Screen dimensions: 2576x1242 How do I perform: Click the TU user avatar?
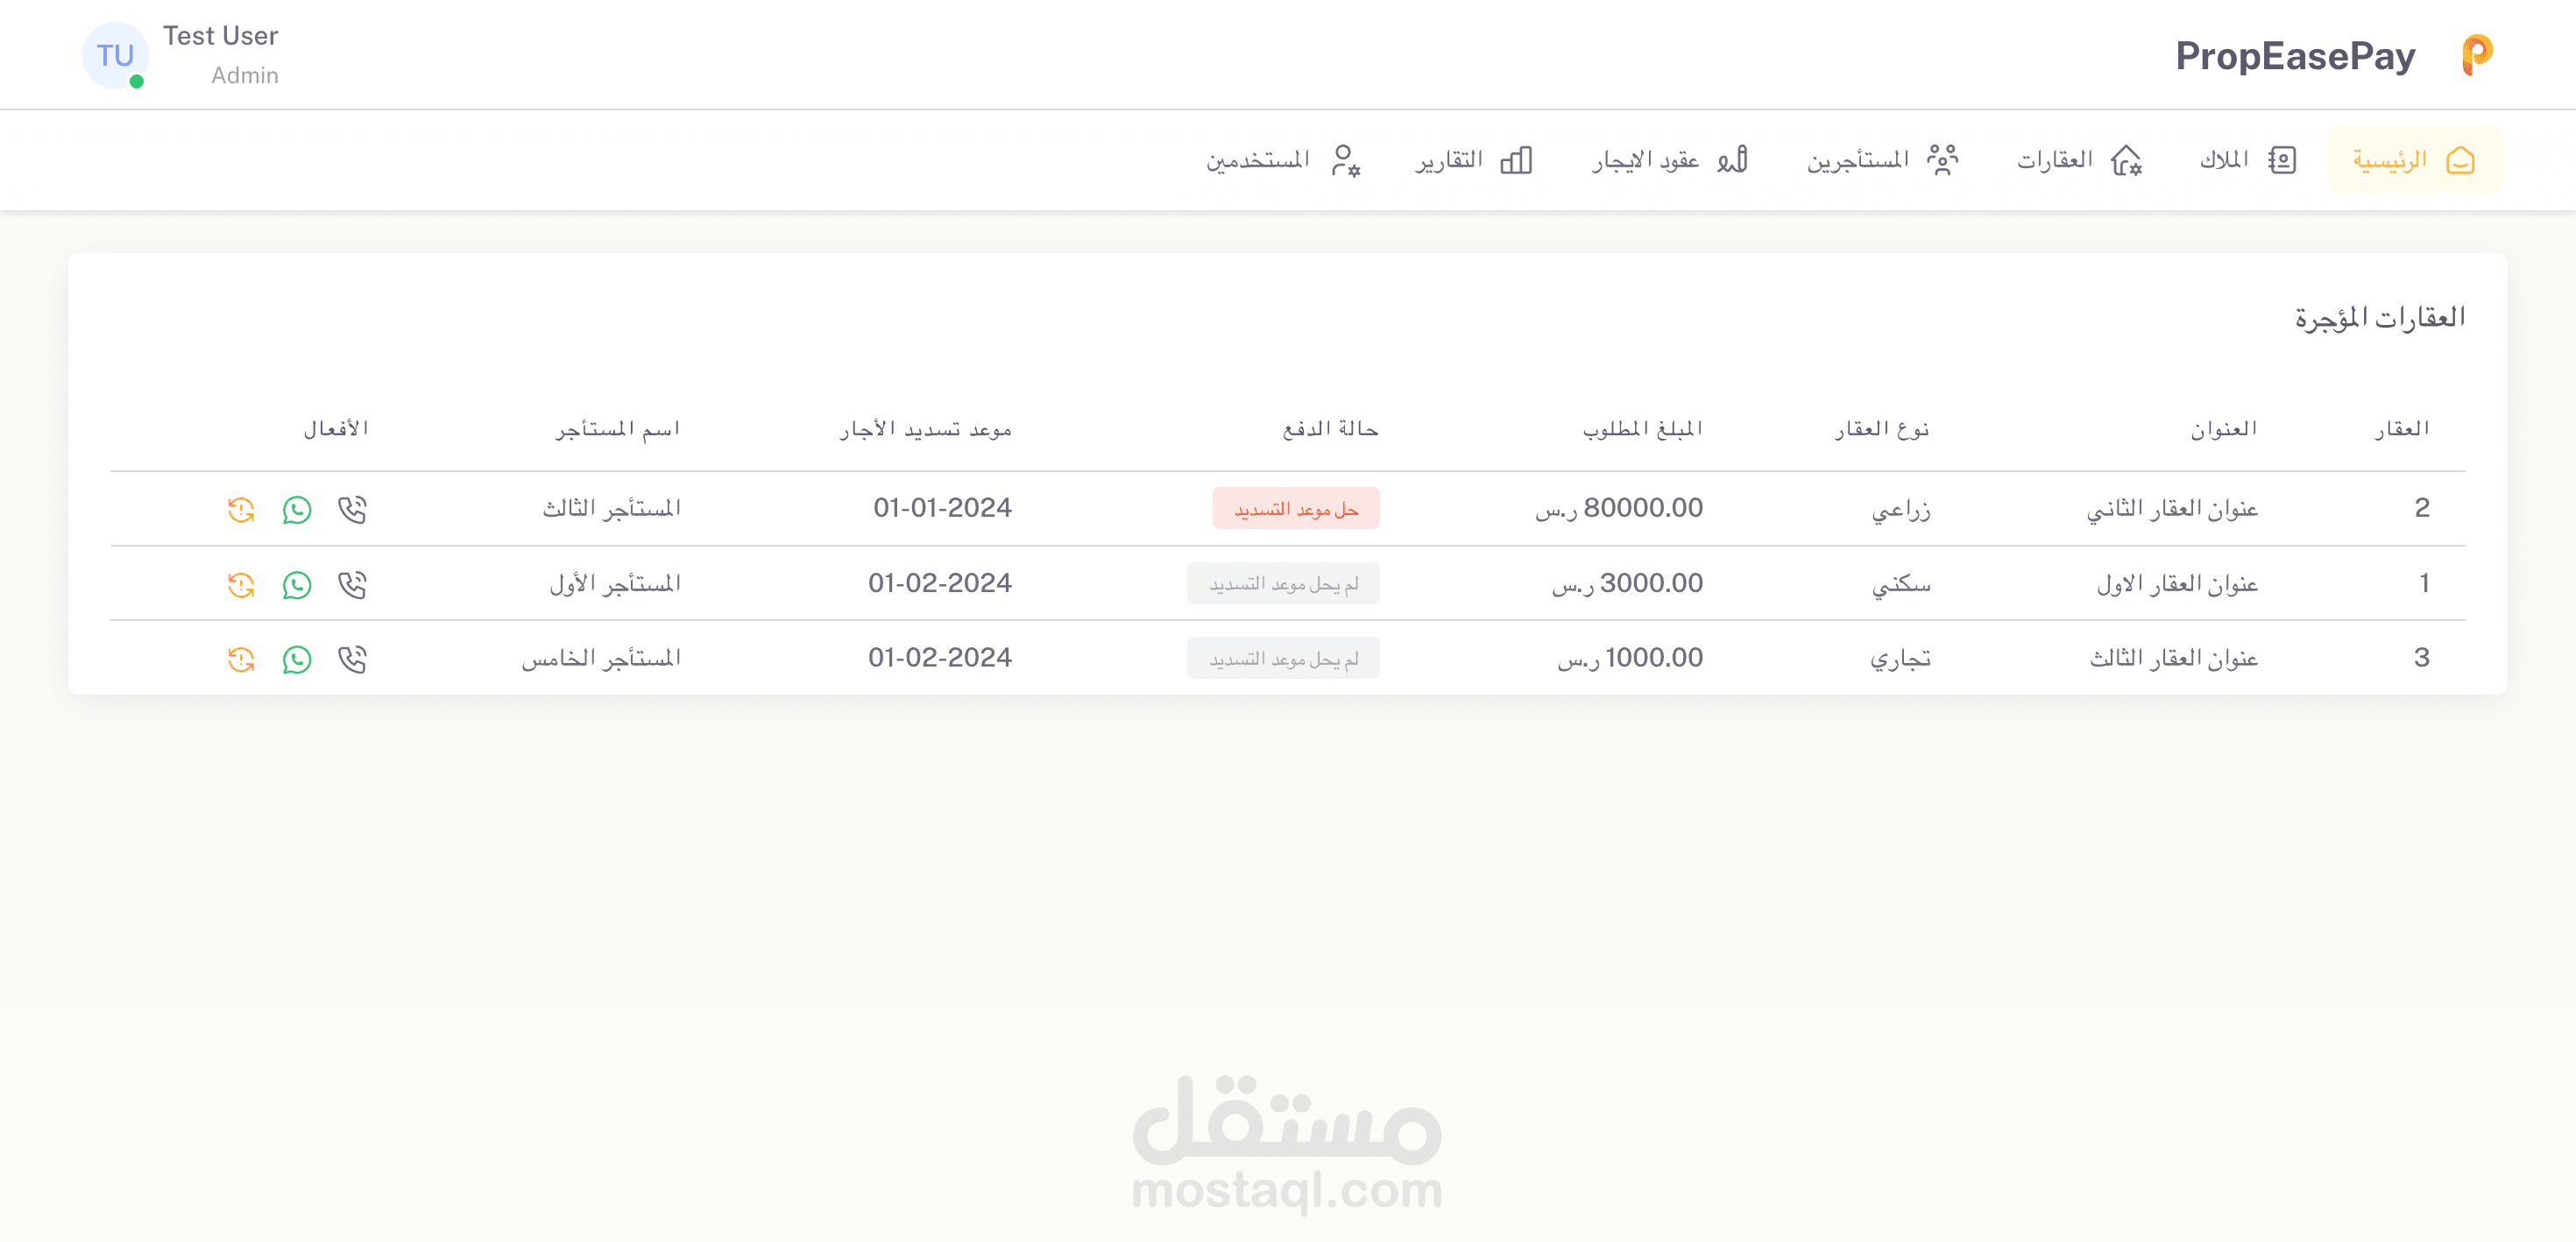(115, 55)
